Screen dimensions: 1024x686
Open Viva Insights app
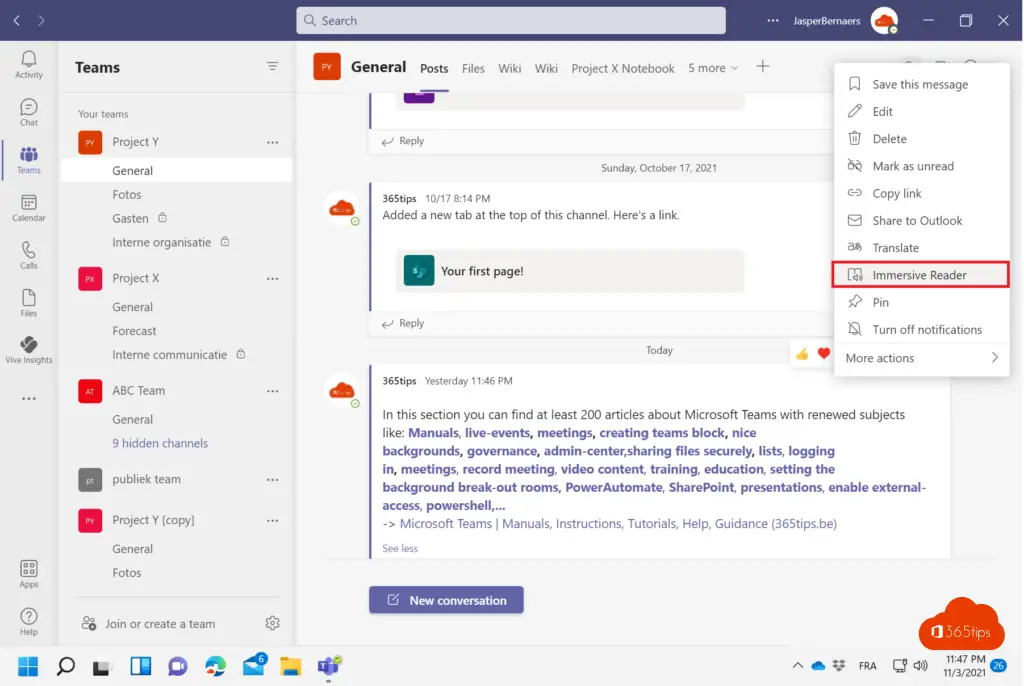pyautogui.click(x=29, y=349)
